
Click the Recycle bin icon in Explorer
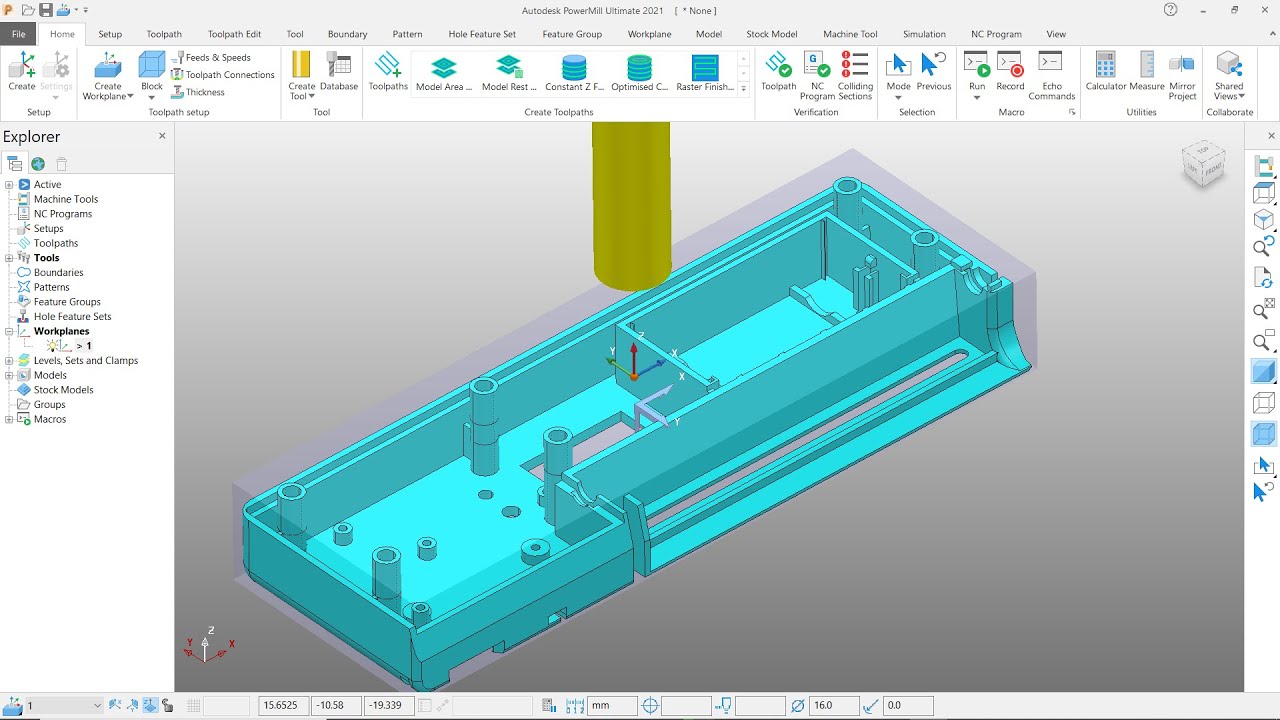pyautogui.click(x=61, y=164)
